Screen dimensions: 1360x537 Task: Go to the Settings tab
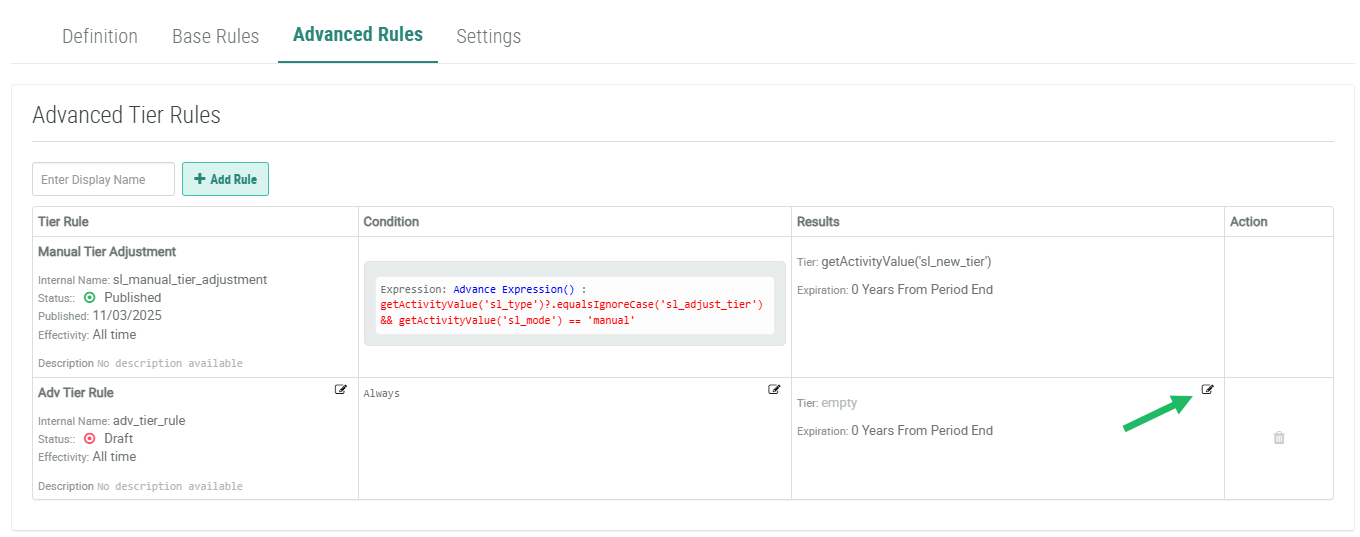(x=488, y=37)
